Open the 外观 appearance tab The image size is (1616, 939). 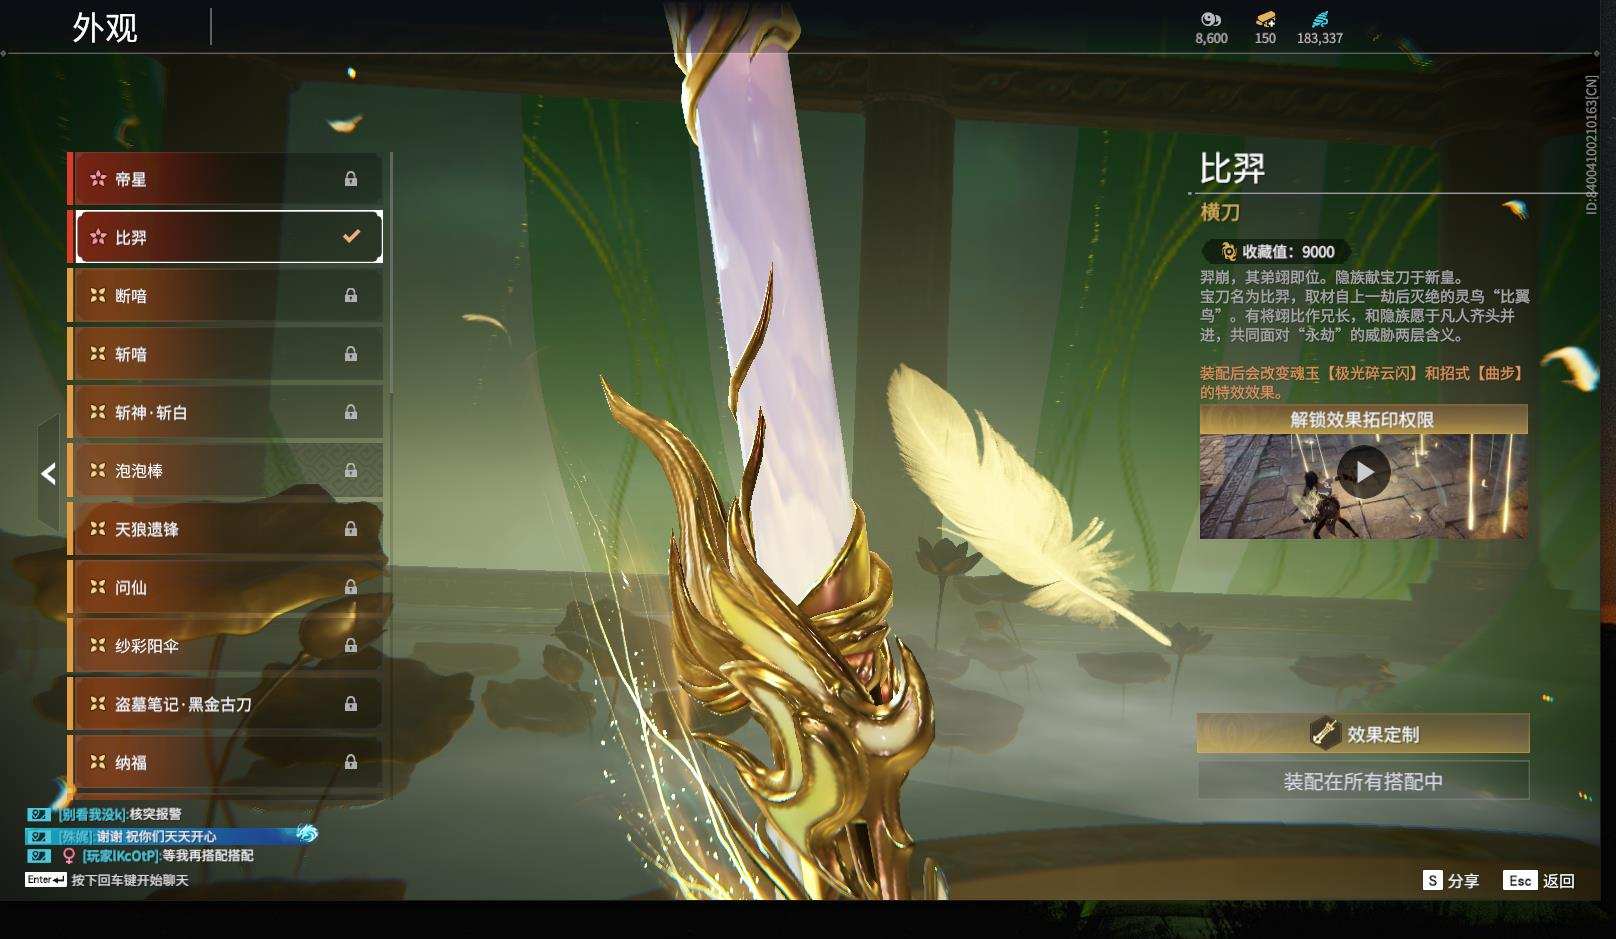[x=105, y=28]
